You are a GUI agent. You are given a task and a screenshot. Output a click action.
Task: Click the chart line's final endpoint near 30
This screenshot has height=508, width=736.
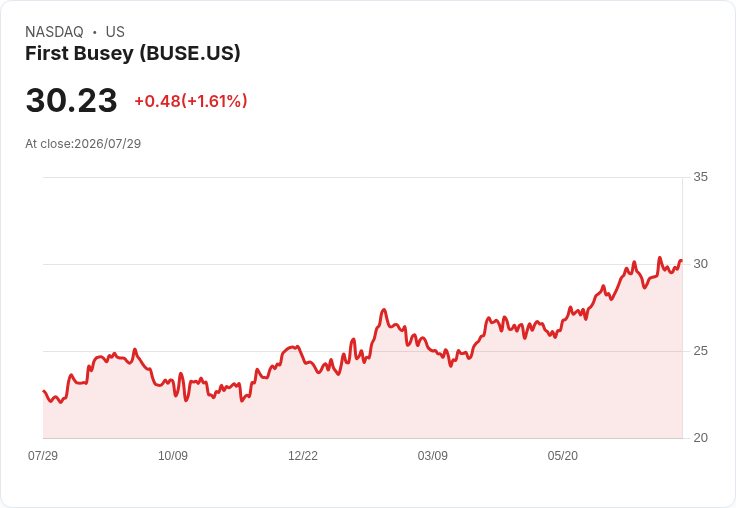[x=681, y=261]
